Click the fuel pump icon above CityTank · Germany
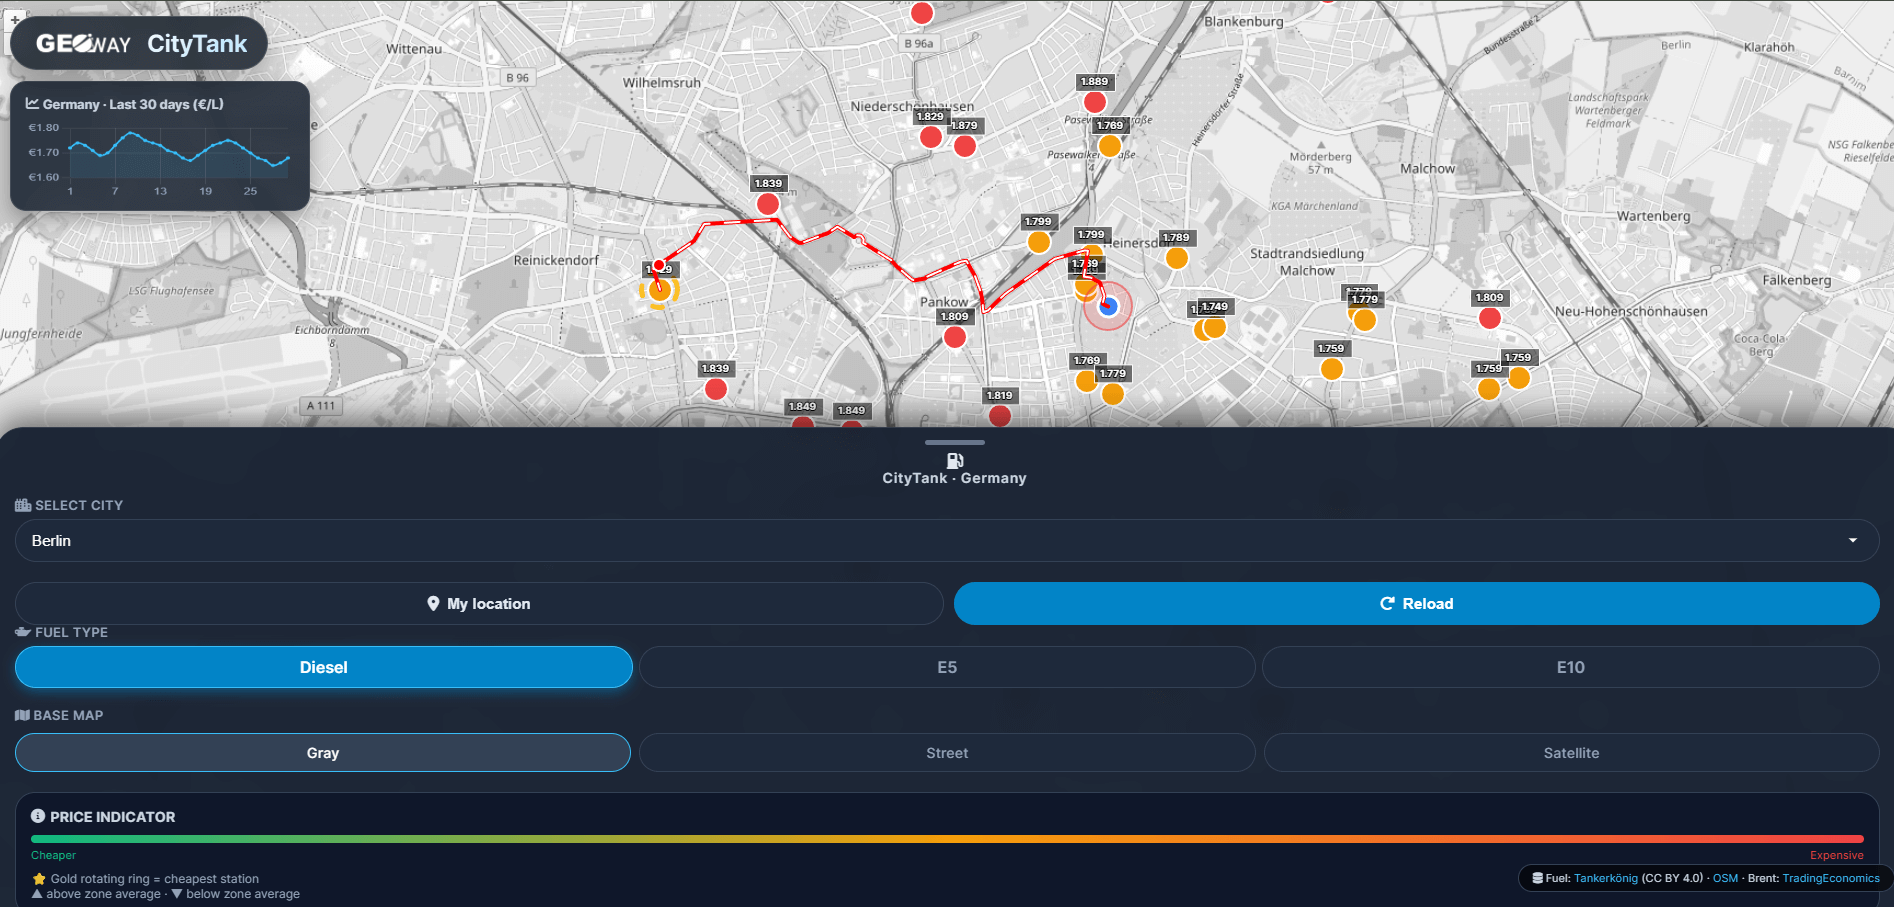The image size is (1894, 907). tap(954, 460)
